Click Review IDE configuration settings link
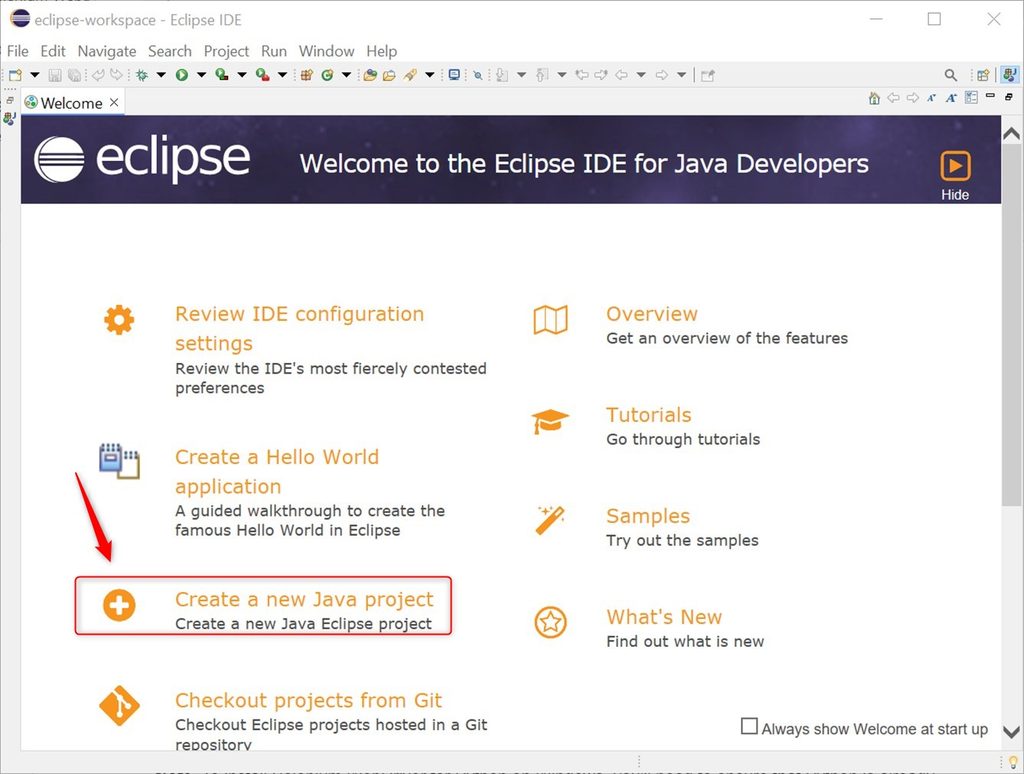This screenshot has height=774, width=1024. click(300, 329)
